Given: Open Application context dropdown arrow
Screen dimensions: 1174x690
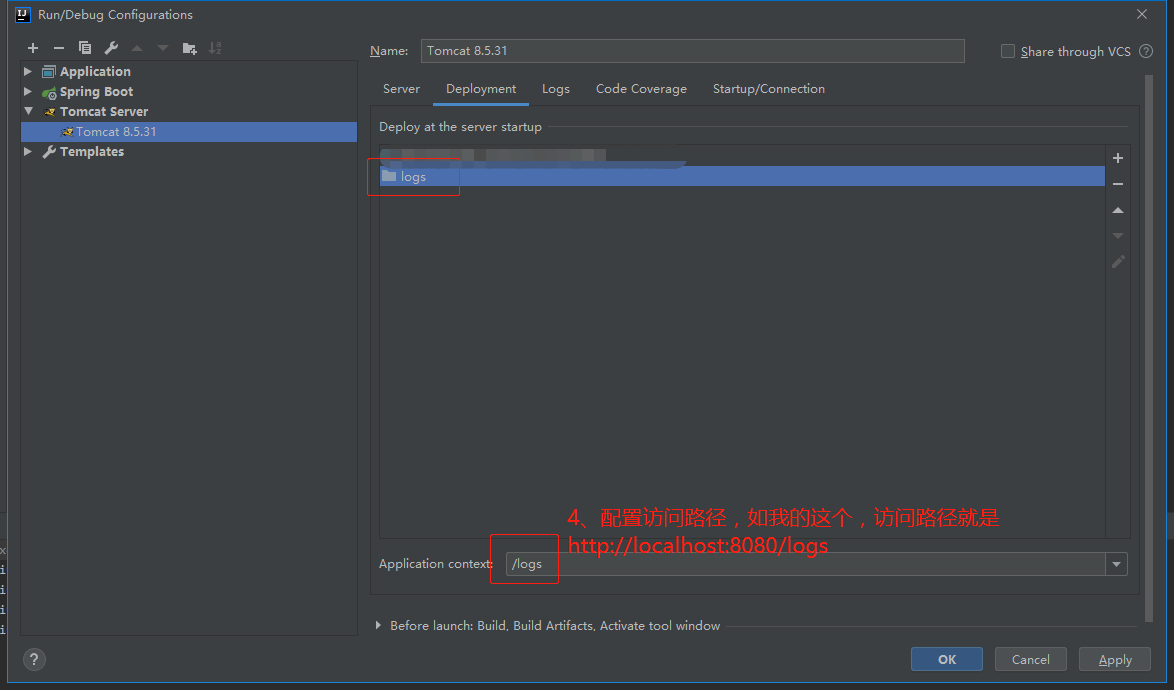Looking at the screenshot, I should [1116, 564].
